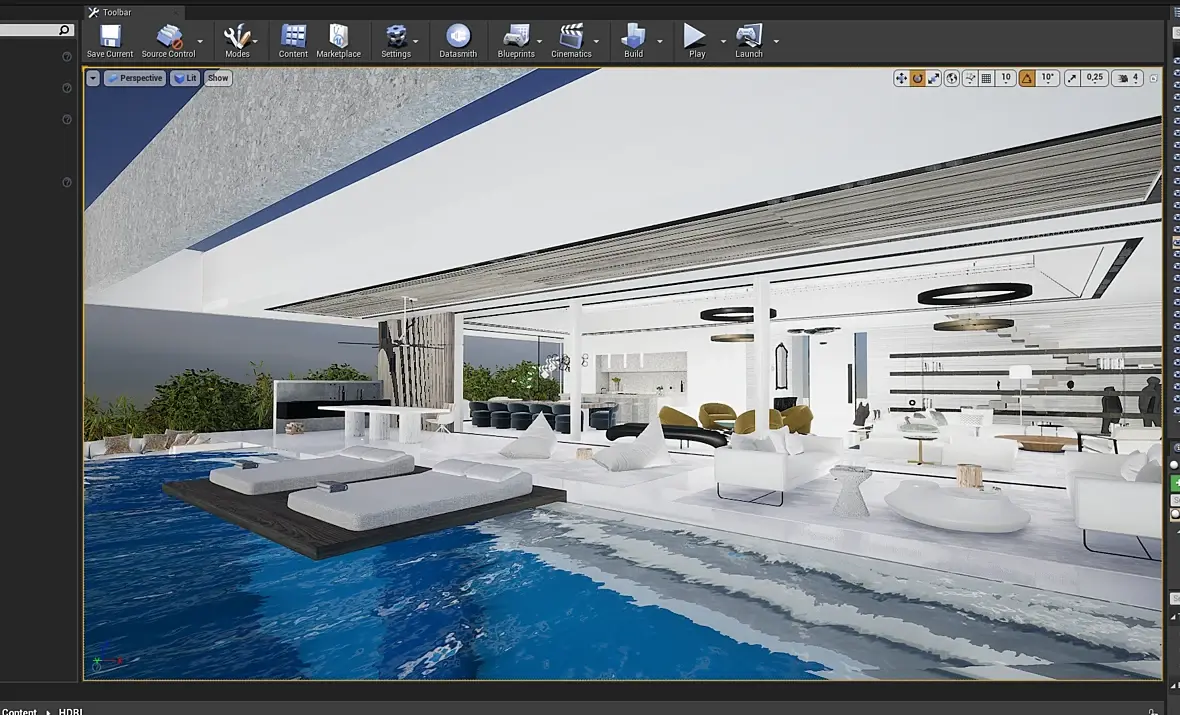
Task: Open viewport options arrow menu
Action: point(93,78)
